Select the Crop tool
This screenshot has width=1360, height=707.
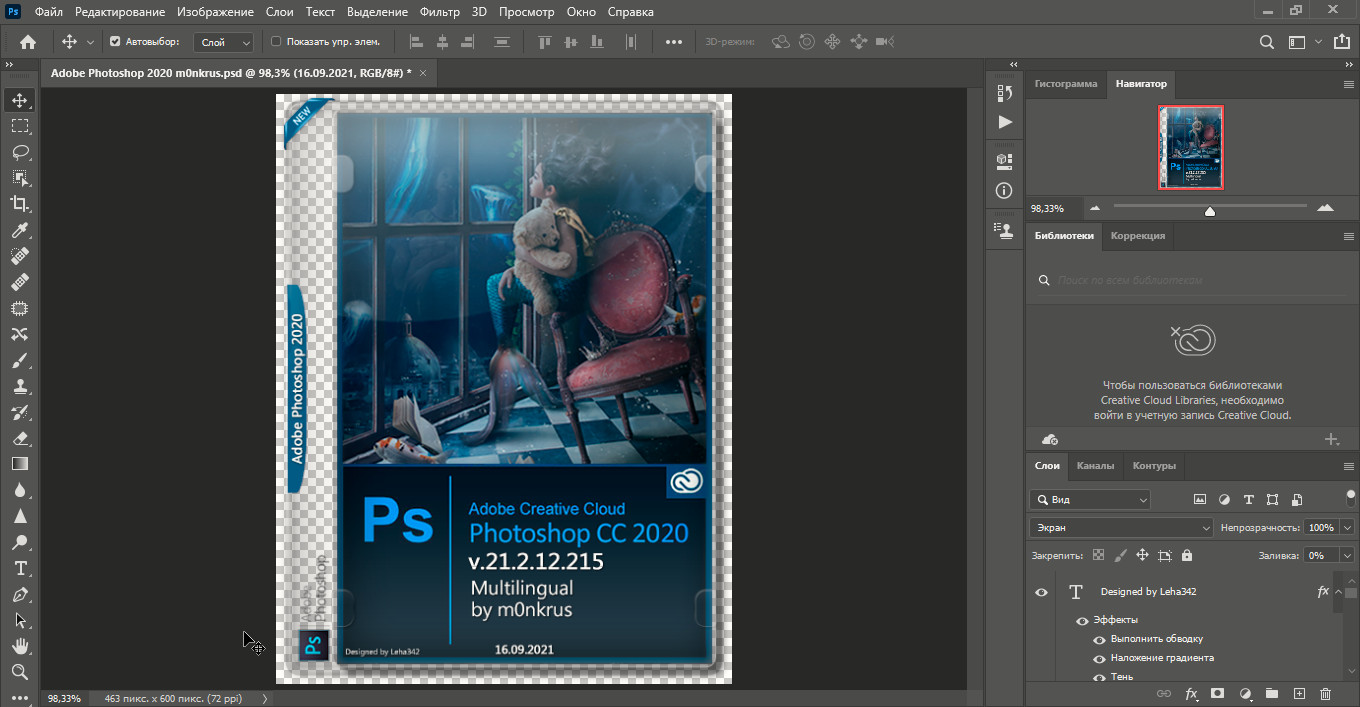pos(20,204)
